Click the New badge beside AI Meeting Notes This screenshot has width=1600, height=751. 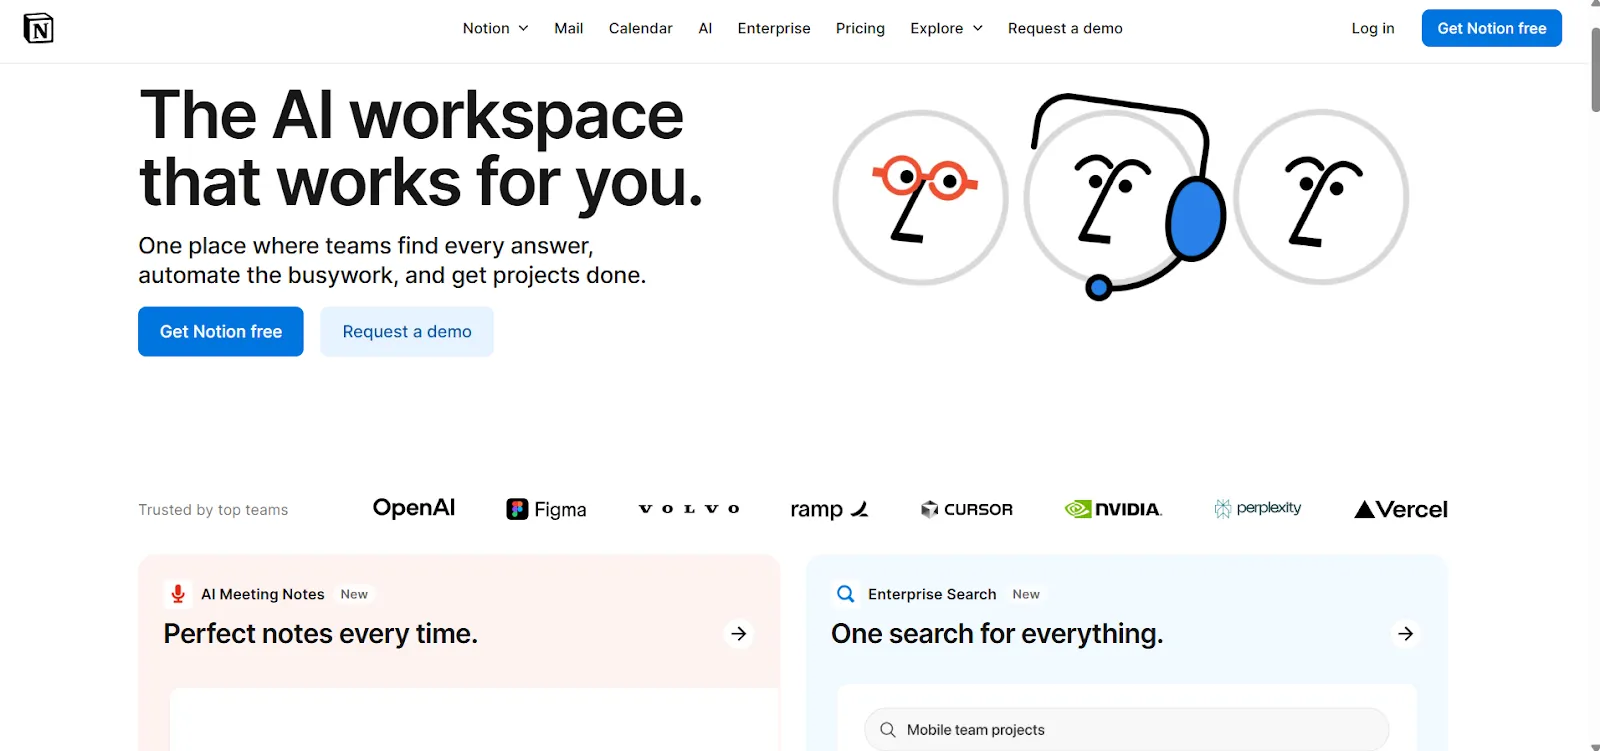pyautogui.click(x=354, y=594)
